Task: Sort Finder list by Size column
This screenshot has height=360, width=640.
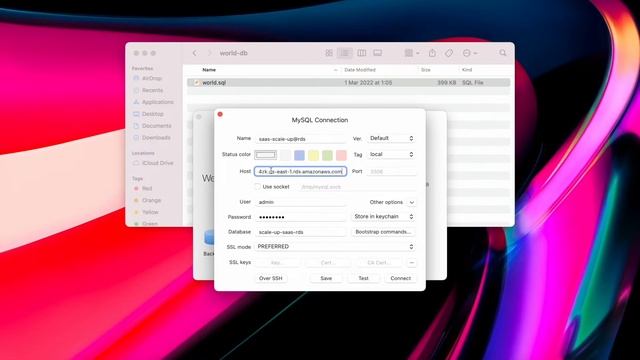Action: click(x=426, y=70)
